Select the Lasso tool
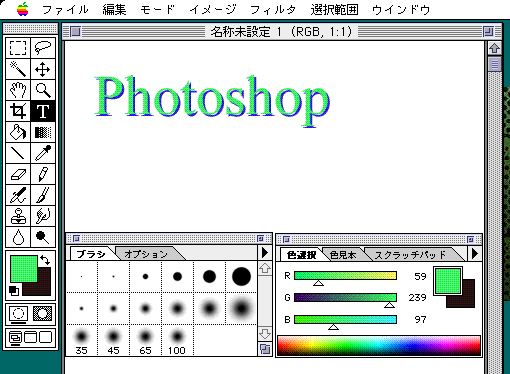This screenshot has height=374, width=510. [x=43, y=48]
